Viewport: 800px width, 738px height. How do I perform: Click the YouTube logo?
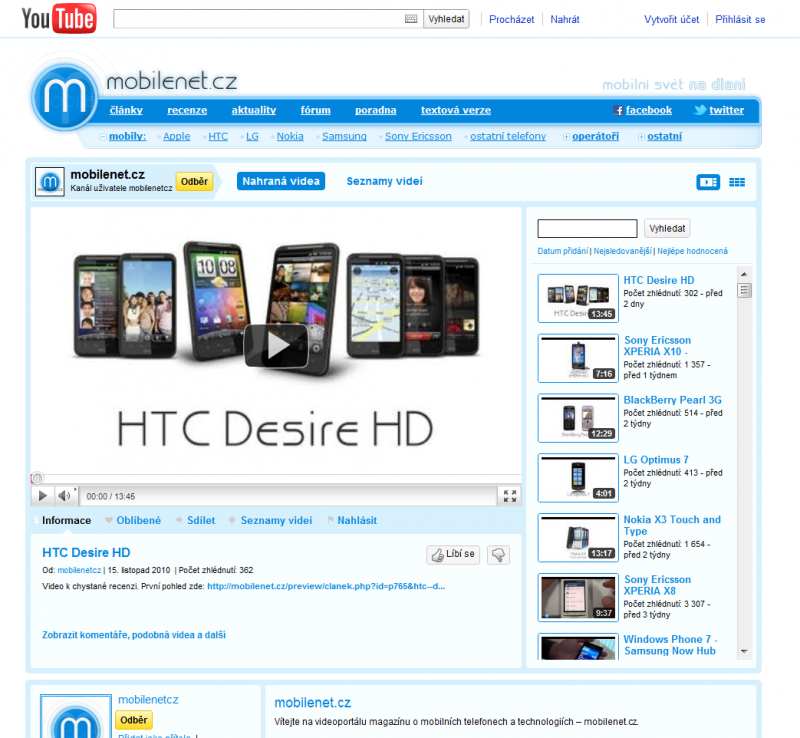click(59, 19)
